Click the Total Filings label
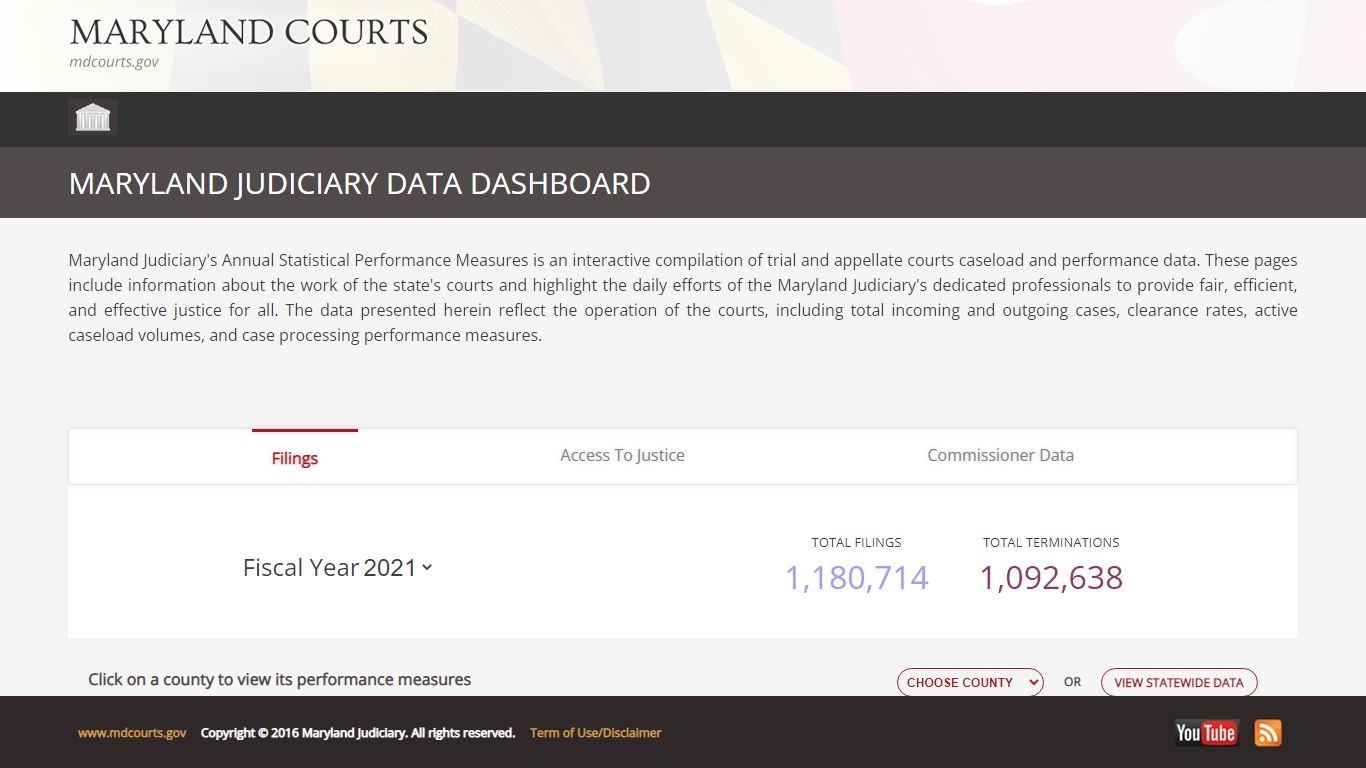Viewport: 1366px width, 768px height. coord(856,542)
